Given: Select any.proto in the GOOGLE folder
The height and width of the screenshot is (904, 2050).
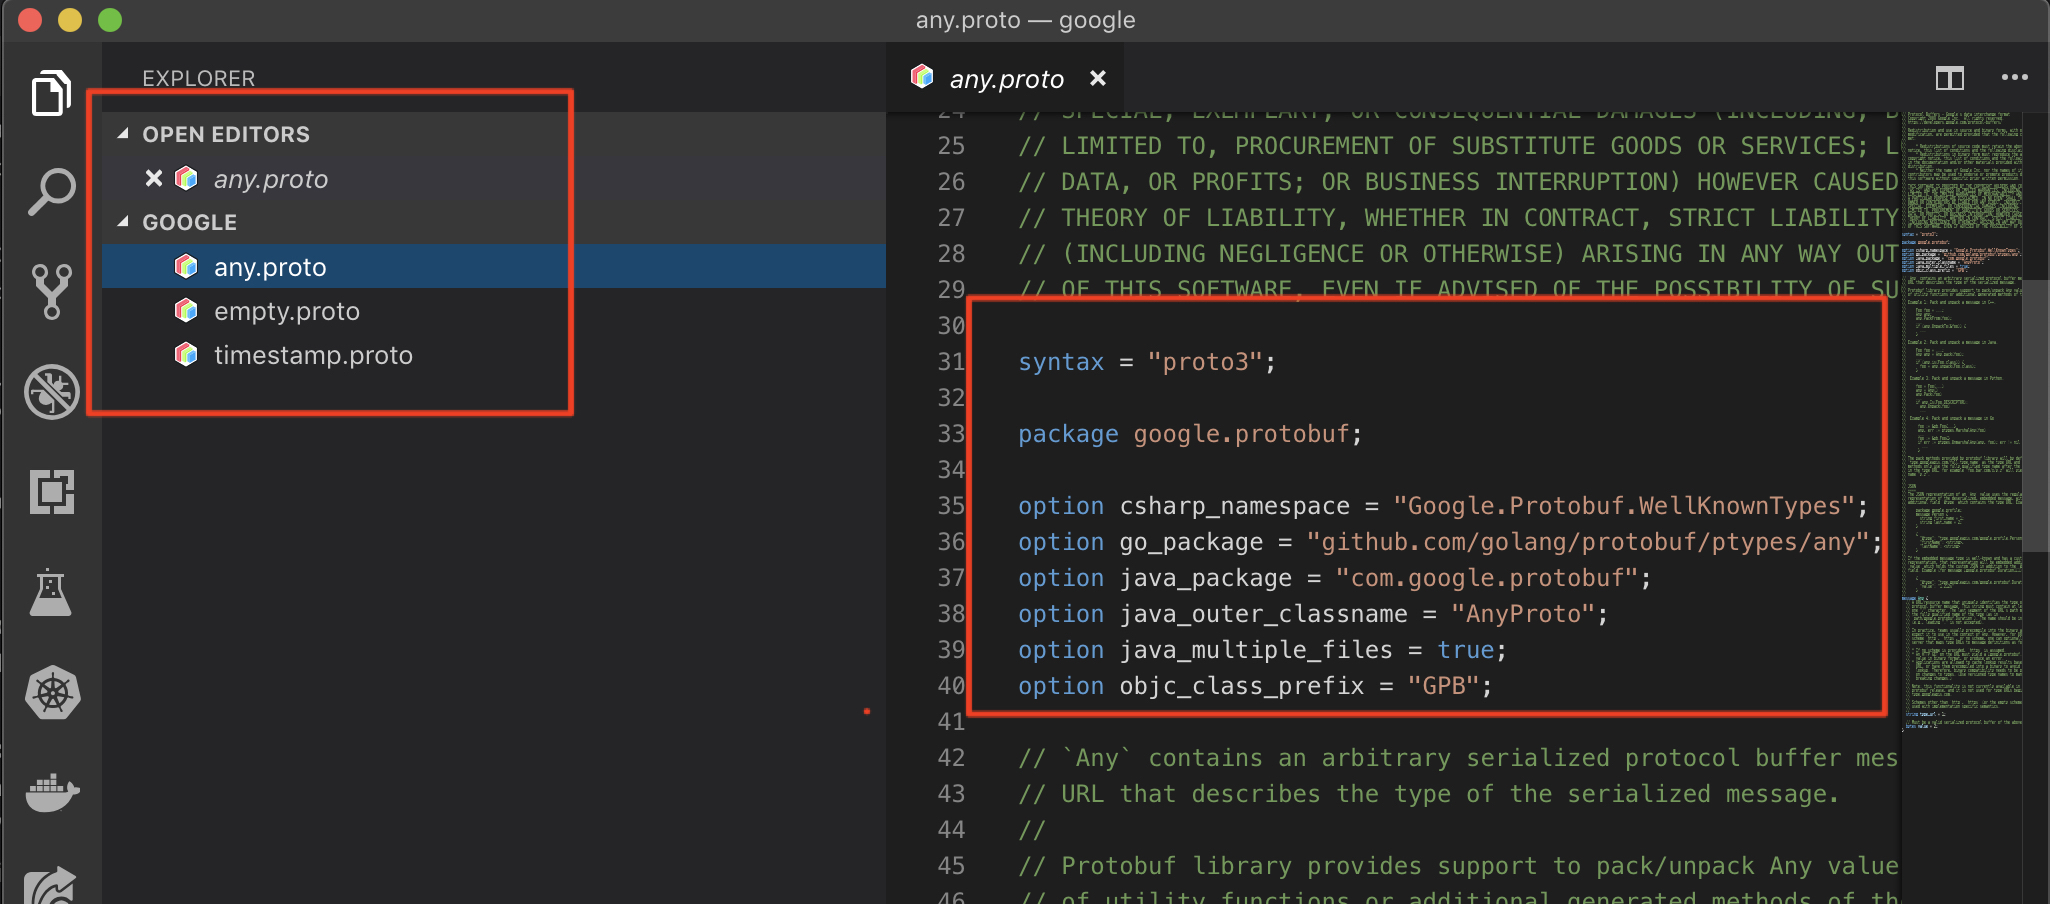Looking at the screenshot, I should 270,267.
